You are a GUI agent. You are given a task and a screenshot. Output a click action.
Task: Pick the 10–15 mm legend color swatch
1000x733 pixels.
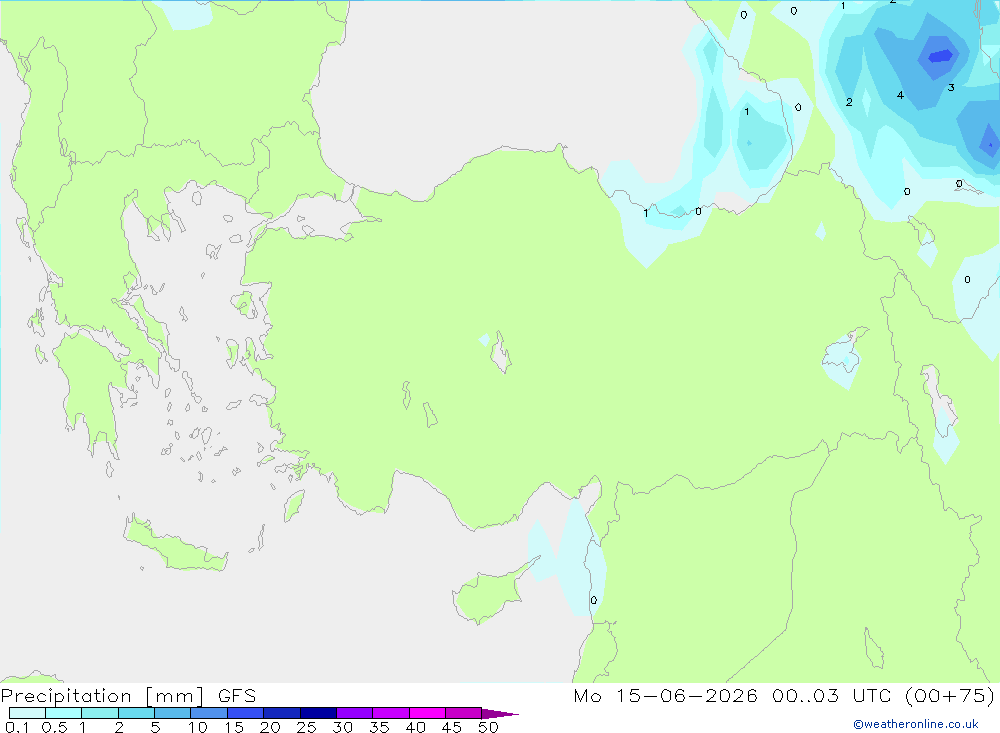(209, 713)
